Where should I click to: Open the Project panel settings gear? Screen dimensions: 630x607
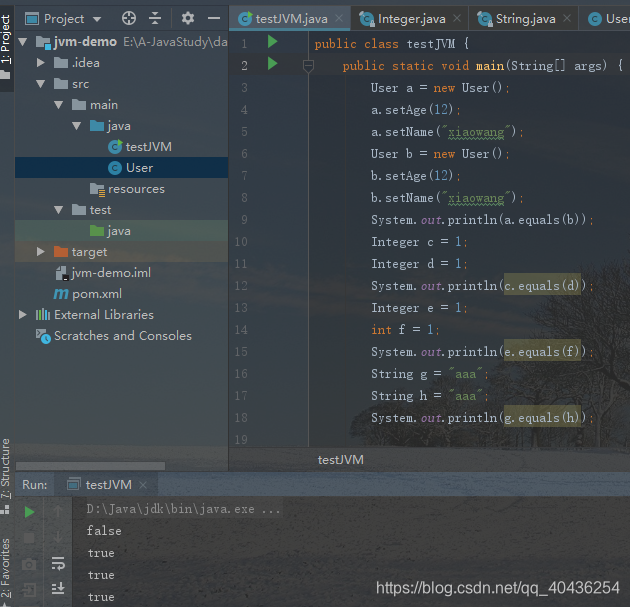click(x=188, y=18)
